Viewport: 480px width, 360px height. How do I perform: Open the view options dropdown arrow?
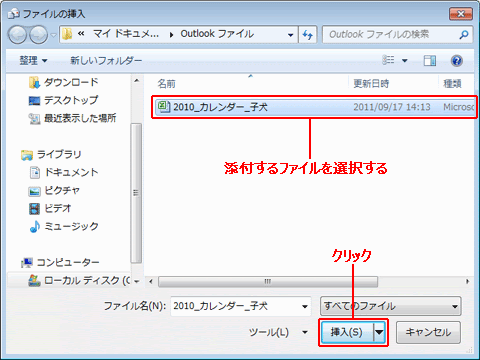405,61
